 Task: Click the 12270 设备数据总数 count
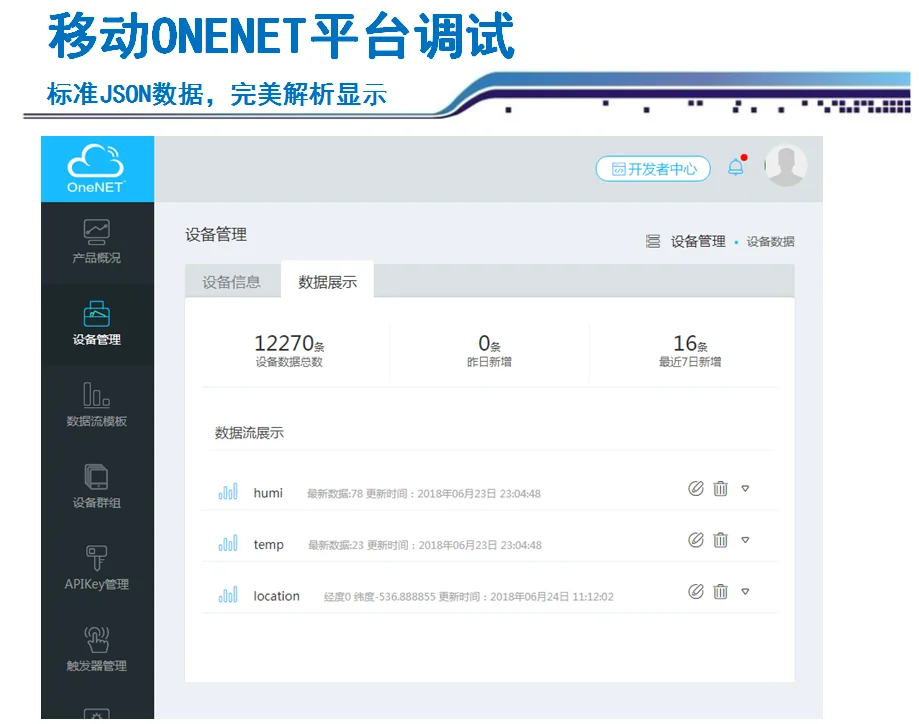click(289, 350)
